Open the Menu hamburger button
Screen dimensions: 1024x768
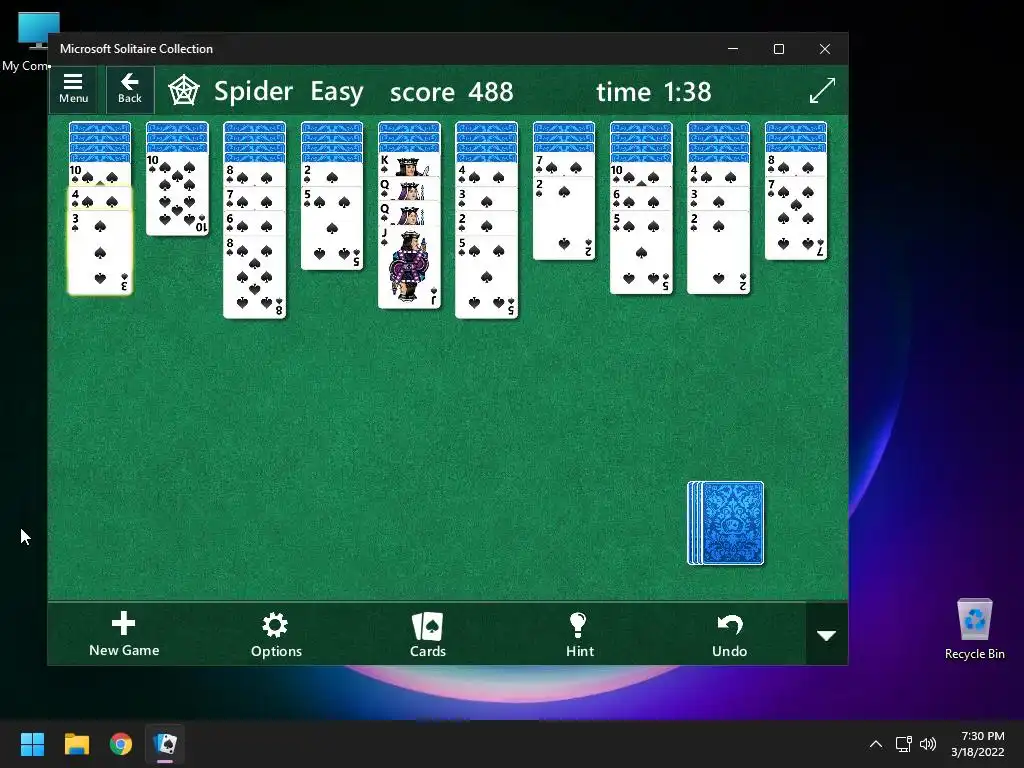click(73, 89)
